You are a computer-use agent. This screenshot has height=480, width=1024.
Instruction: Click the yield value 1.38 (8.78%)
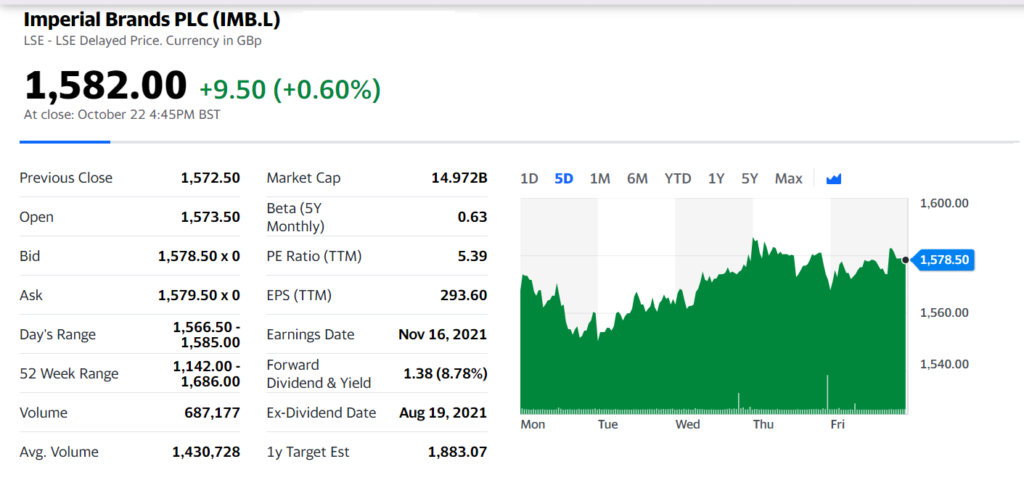click(x=445, y=374)
